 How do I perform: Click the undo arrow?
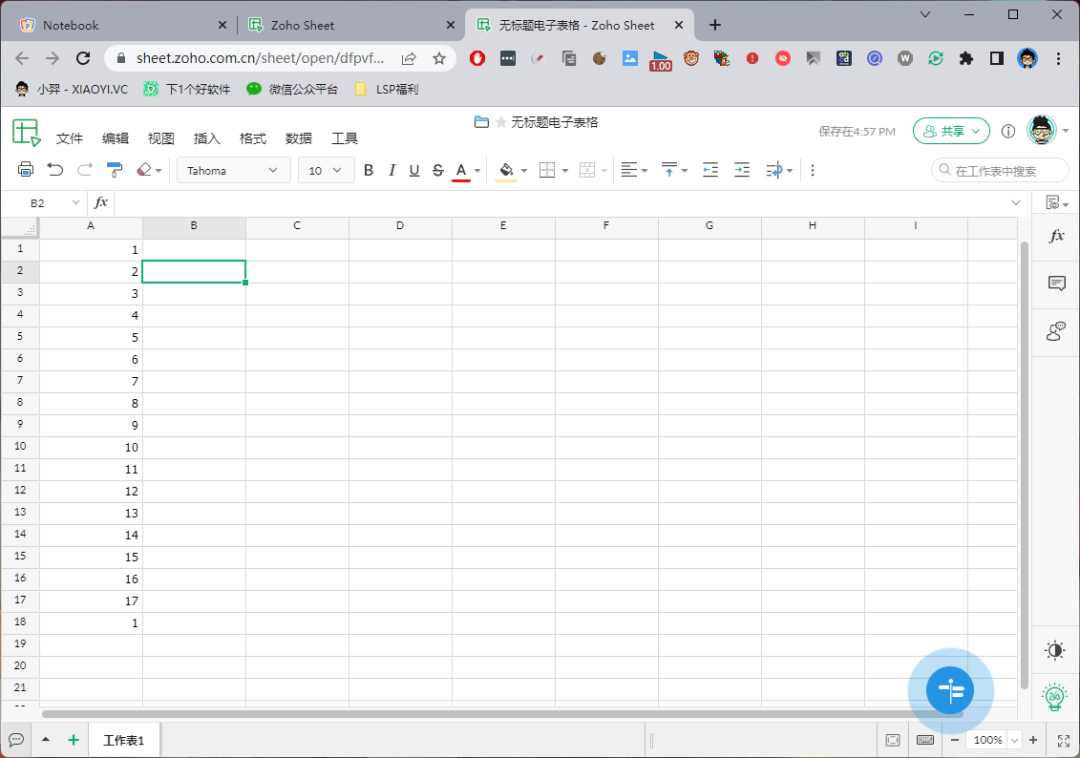[55, 169]
